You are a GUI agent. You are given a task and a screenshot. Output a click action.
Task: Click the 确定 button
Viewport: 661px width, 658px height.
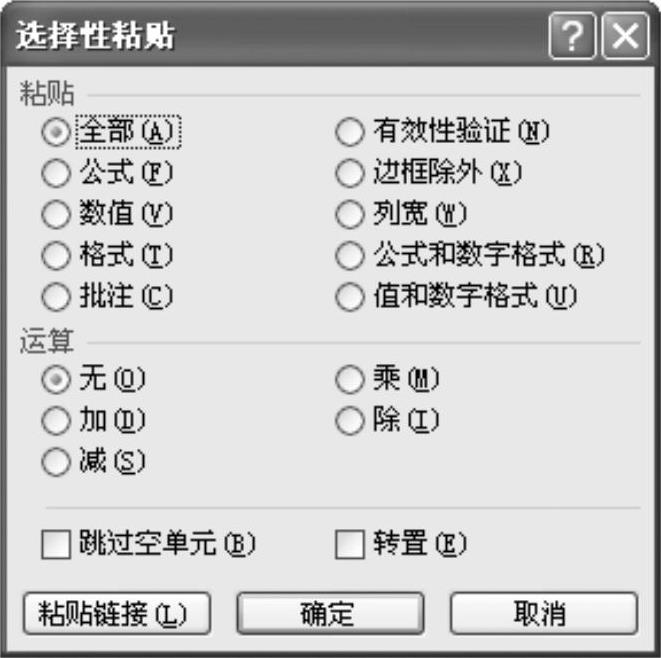(x=330, y=613)
